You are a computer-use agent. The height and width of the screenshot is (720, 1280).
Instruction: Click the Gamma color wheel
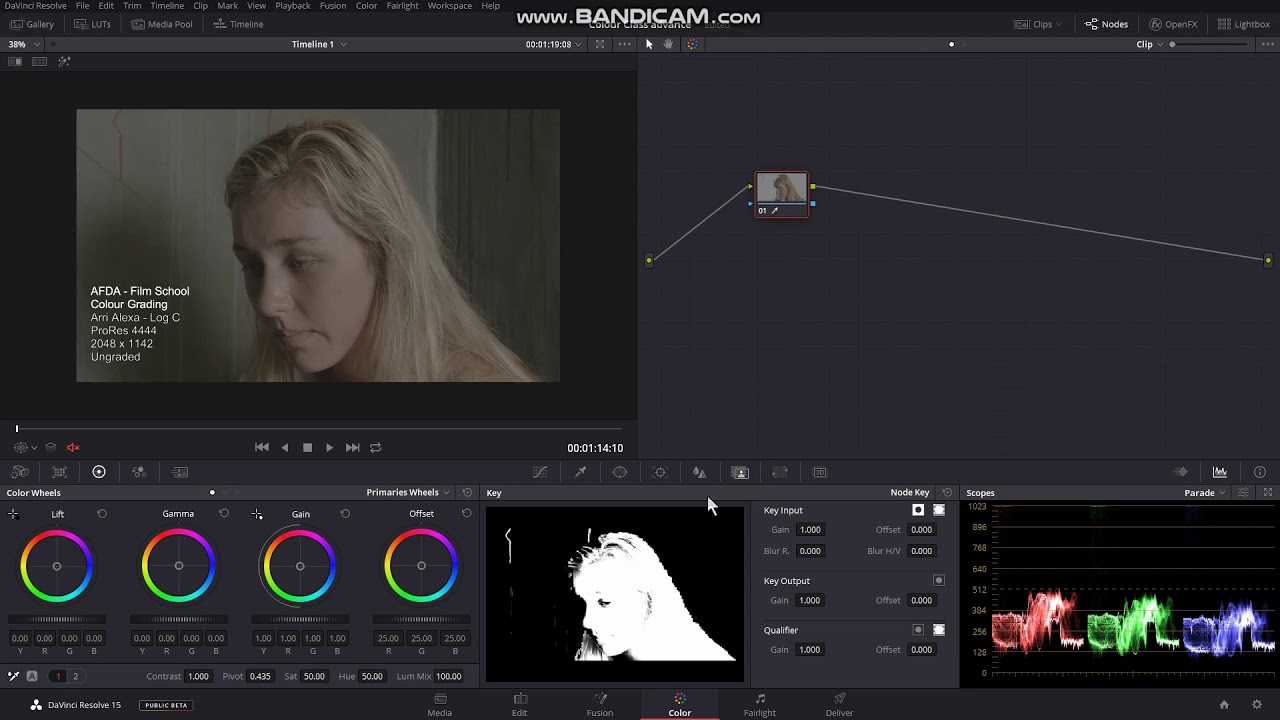179,566
